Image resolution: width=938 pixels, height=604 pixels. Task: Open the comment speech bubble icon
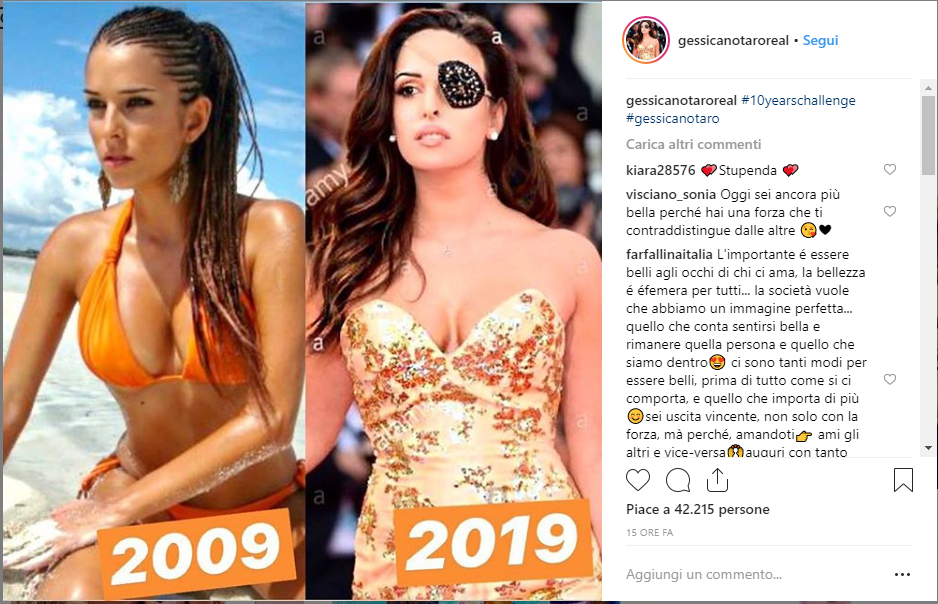pos(678,480)
